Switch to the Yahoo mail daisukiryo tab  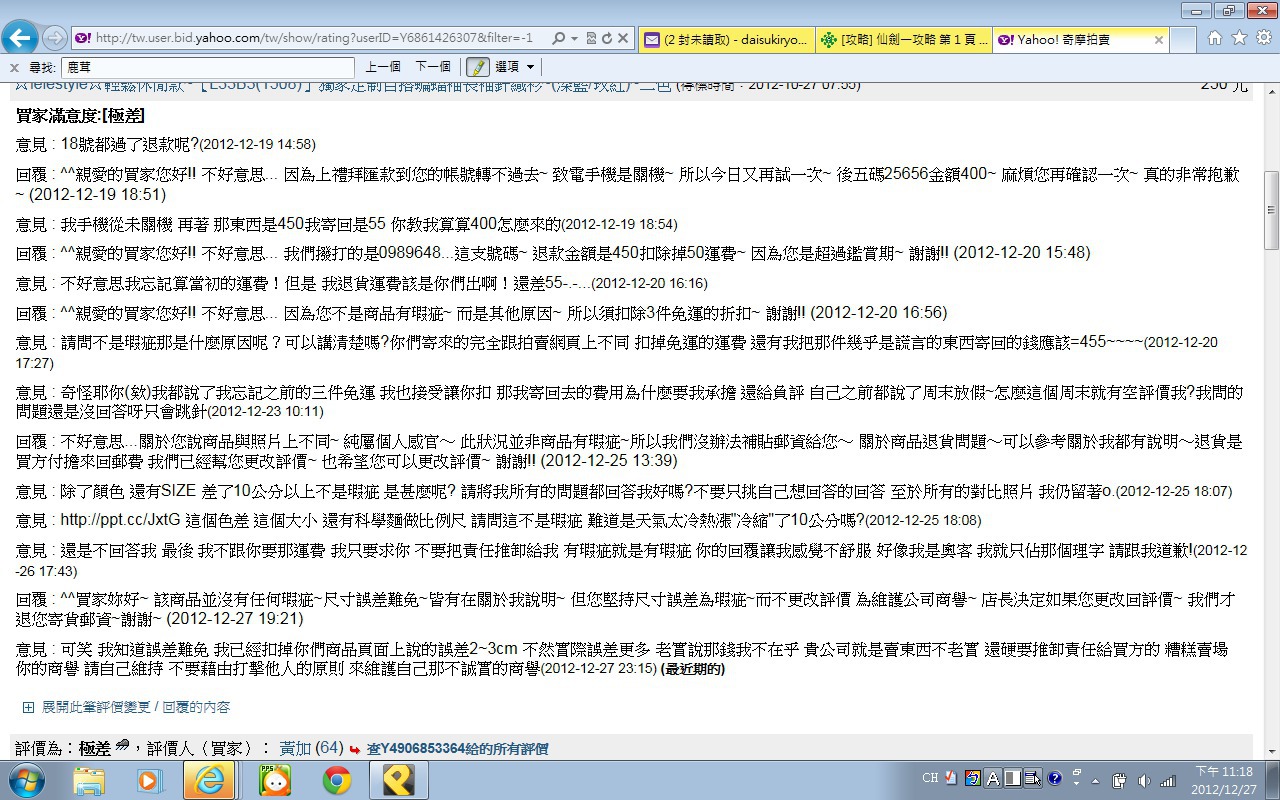coord(726,40)
